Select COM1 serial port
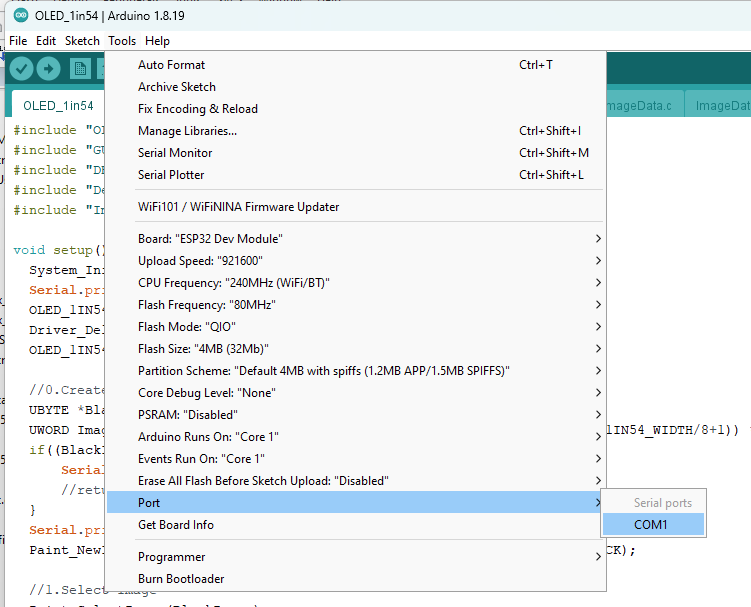This screenshot has height=607, width=751. coord(653,525)
